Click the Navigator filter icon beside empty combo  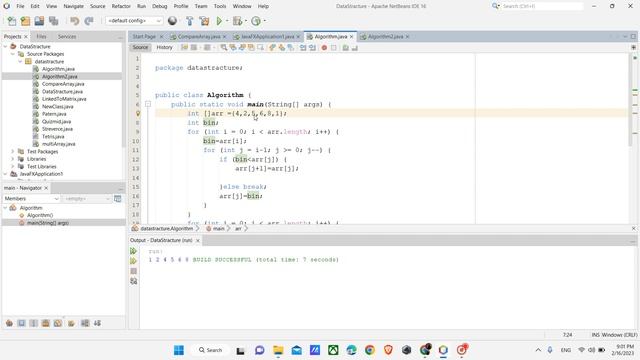tap(118, 199)
